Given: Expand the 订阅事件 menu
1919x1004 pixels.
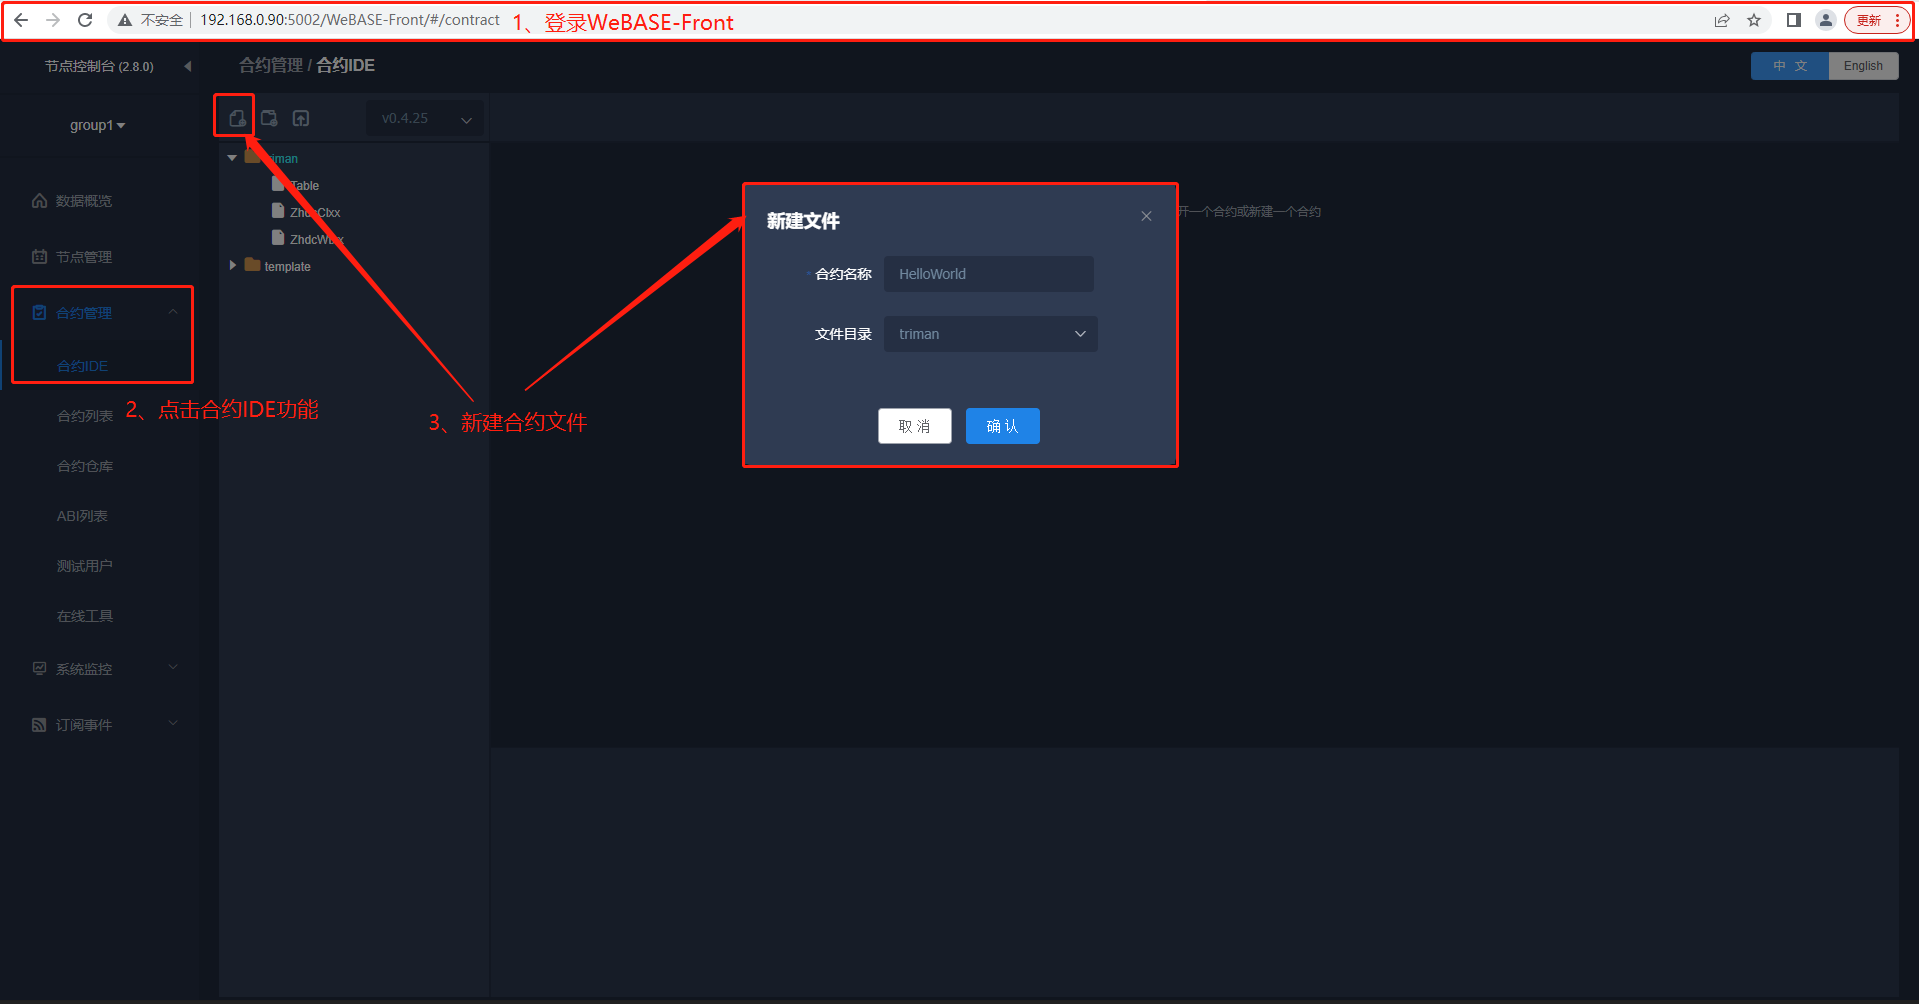Looking at the screenshot, I should tap(102, 725).
